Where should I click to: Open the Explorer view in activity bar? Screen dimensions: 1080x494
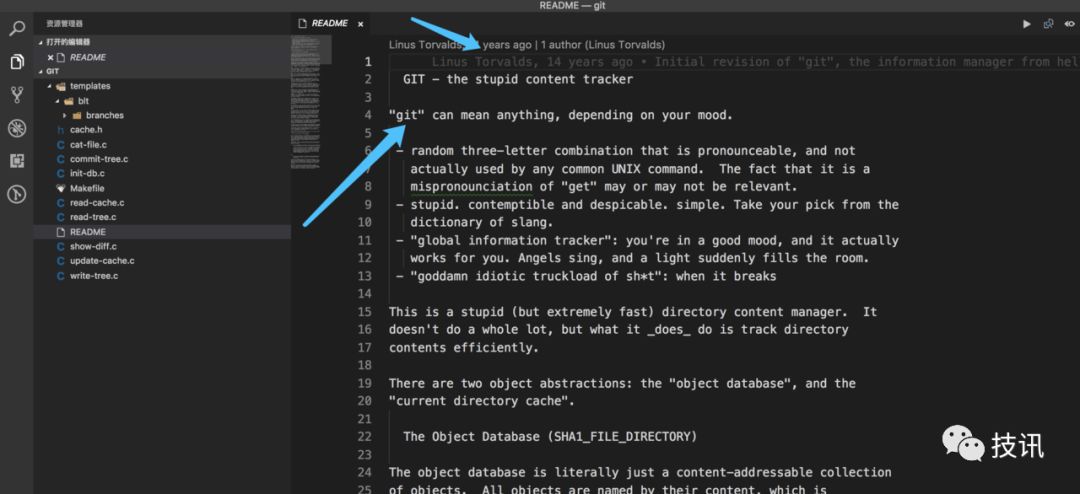coord(17,62)
